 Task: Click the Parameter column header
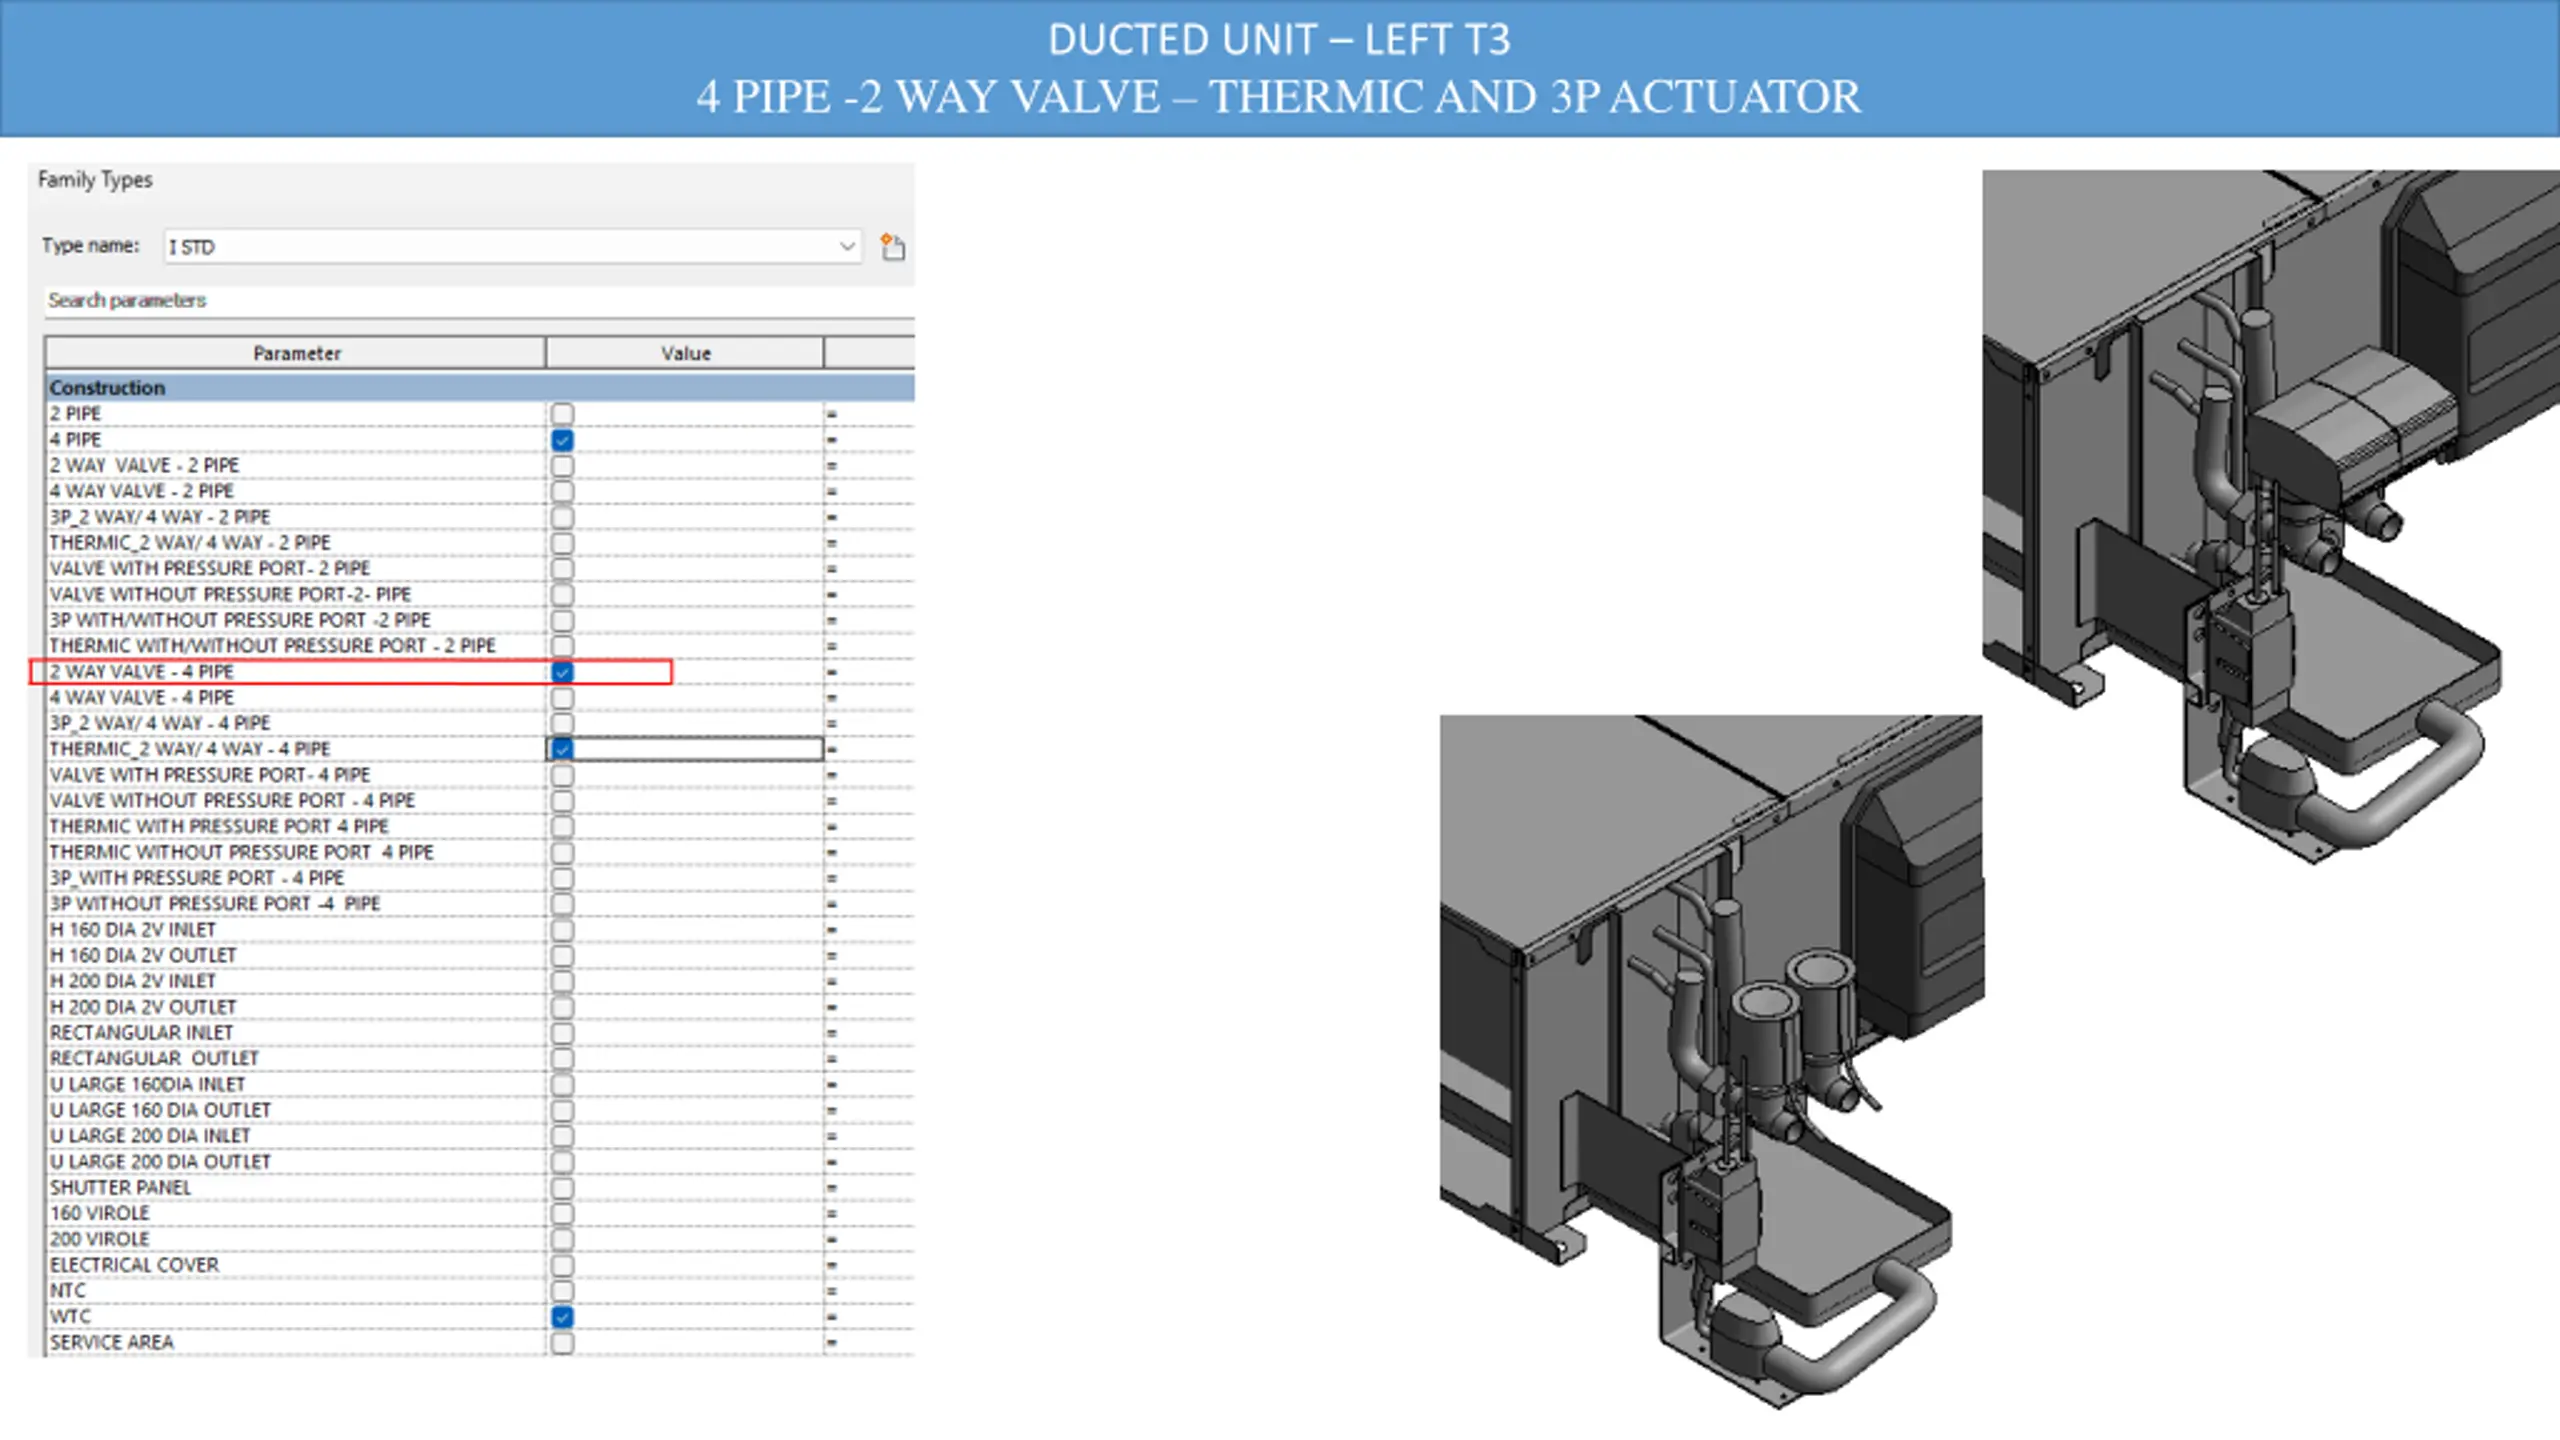(x=296, y=353)
